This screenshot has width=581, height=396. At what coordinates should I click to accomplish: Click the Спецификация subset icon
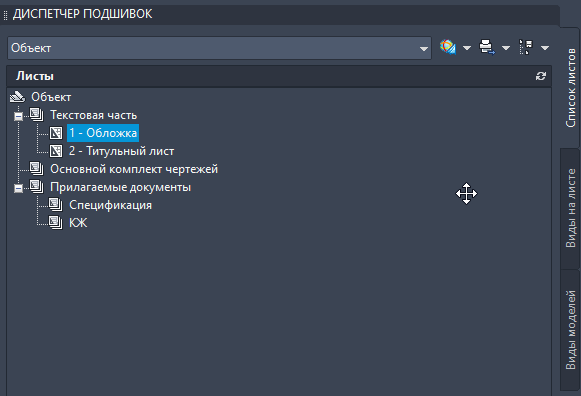56,205
